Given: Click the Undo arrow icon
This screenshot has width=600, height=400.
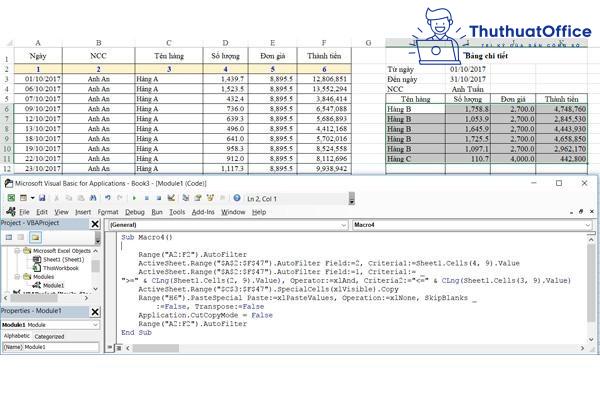Looking at the screenshot, I should click(x=108, y=198).
